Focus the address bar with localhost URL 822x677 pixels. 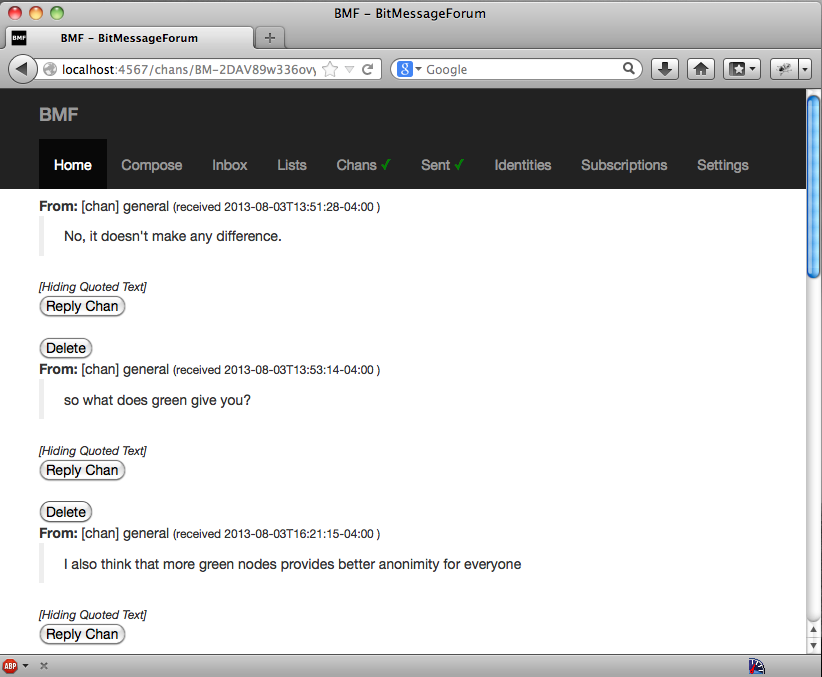(189, 69)
